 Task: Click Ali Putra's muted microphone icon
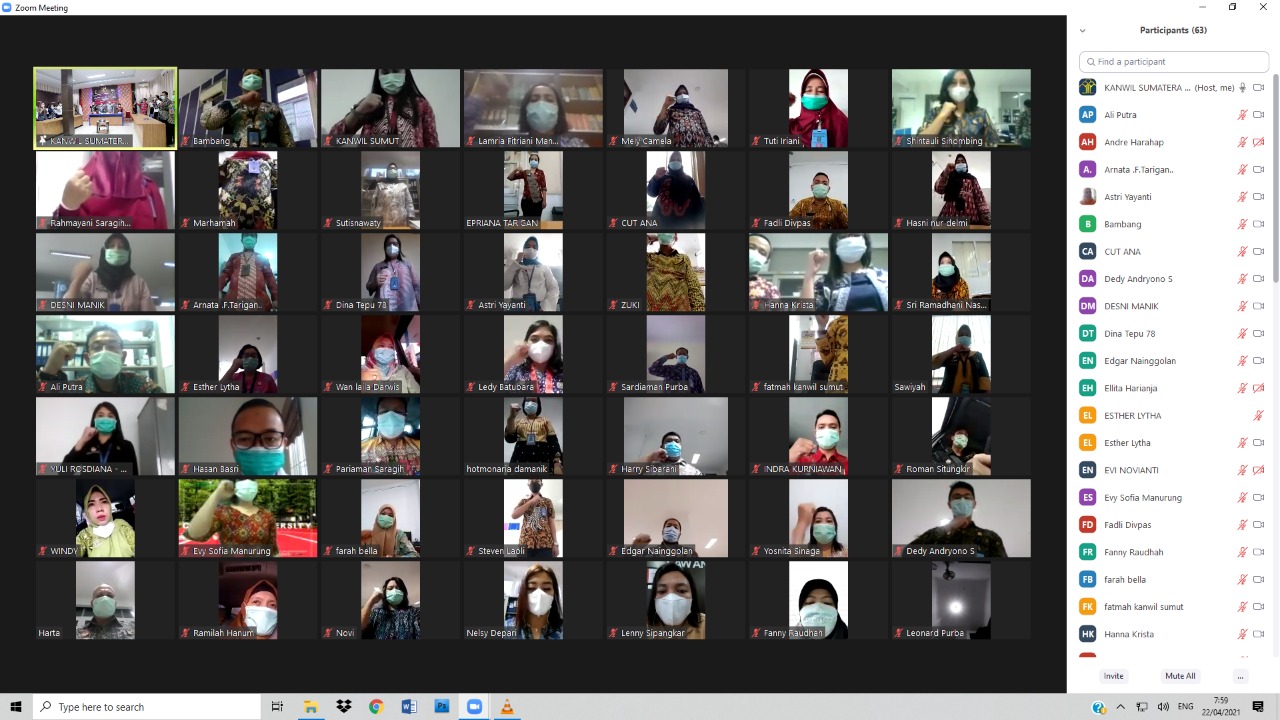point(1242,115)
